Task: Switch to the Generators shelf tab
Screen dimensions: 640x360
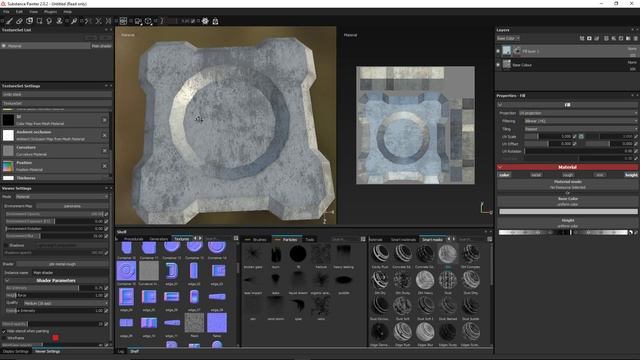Action: coord(158,239)
